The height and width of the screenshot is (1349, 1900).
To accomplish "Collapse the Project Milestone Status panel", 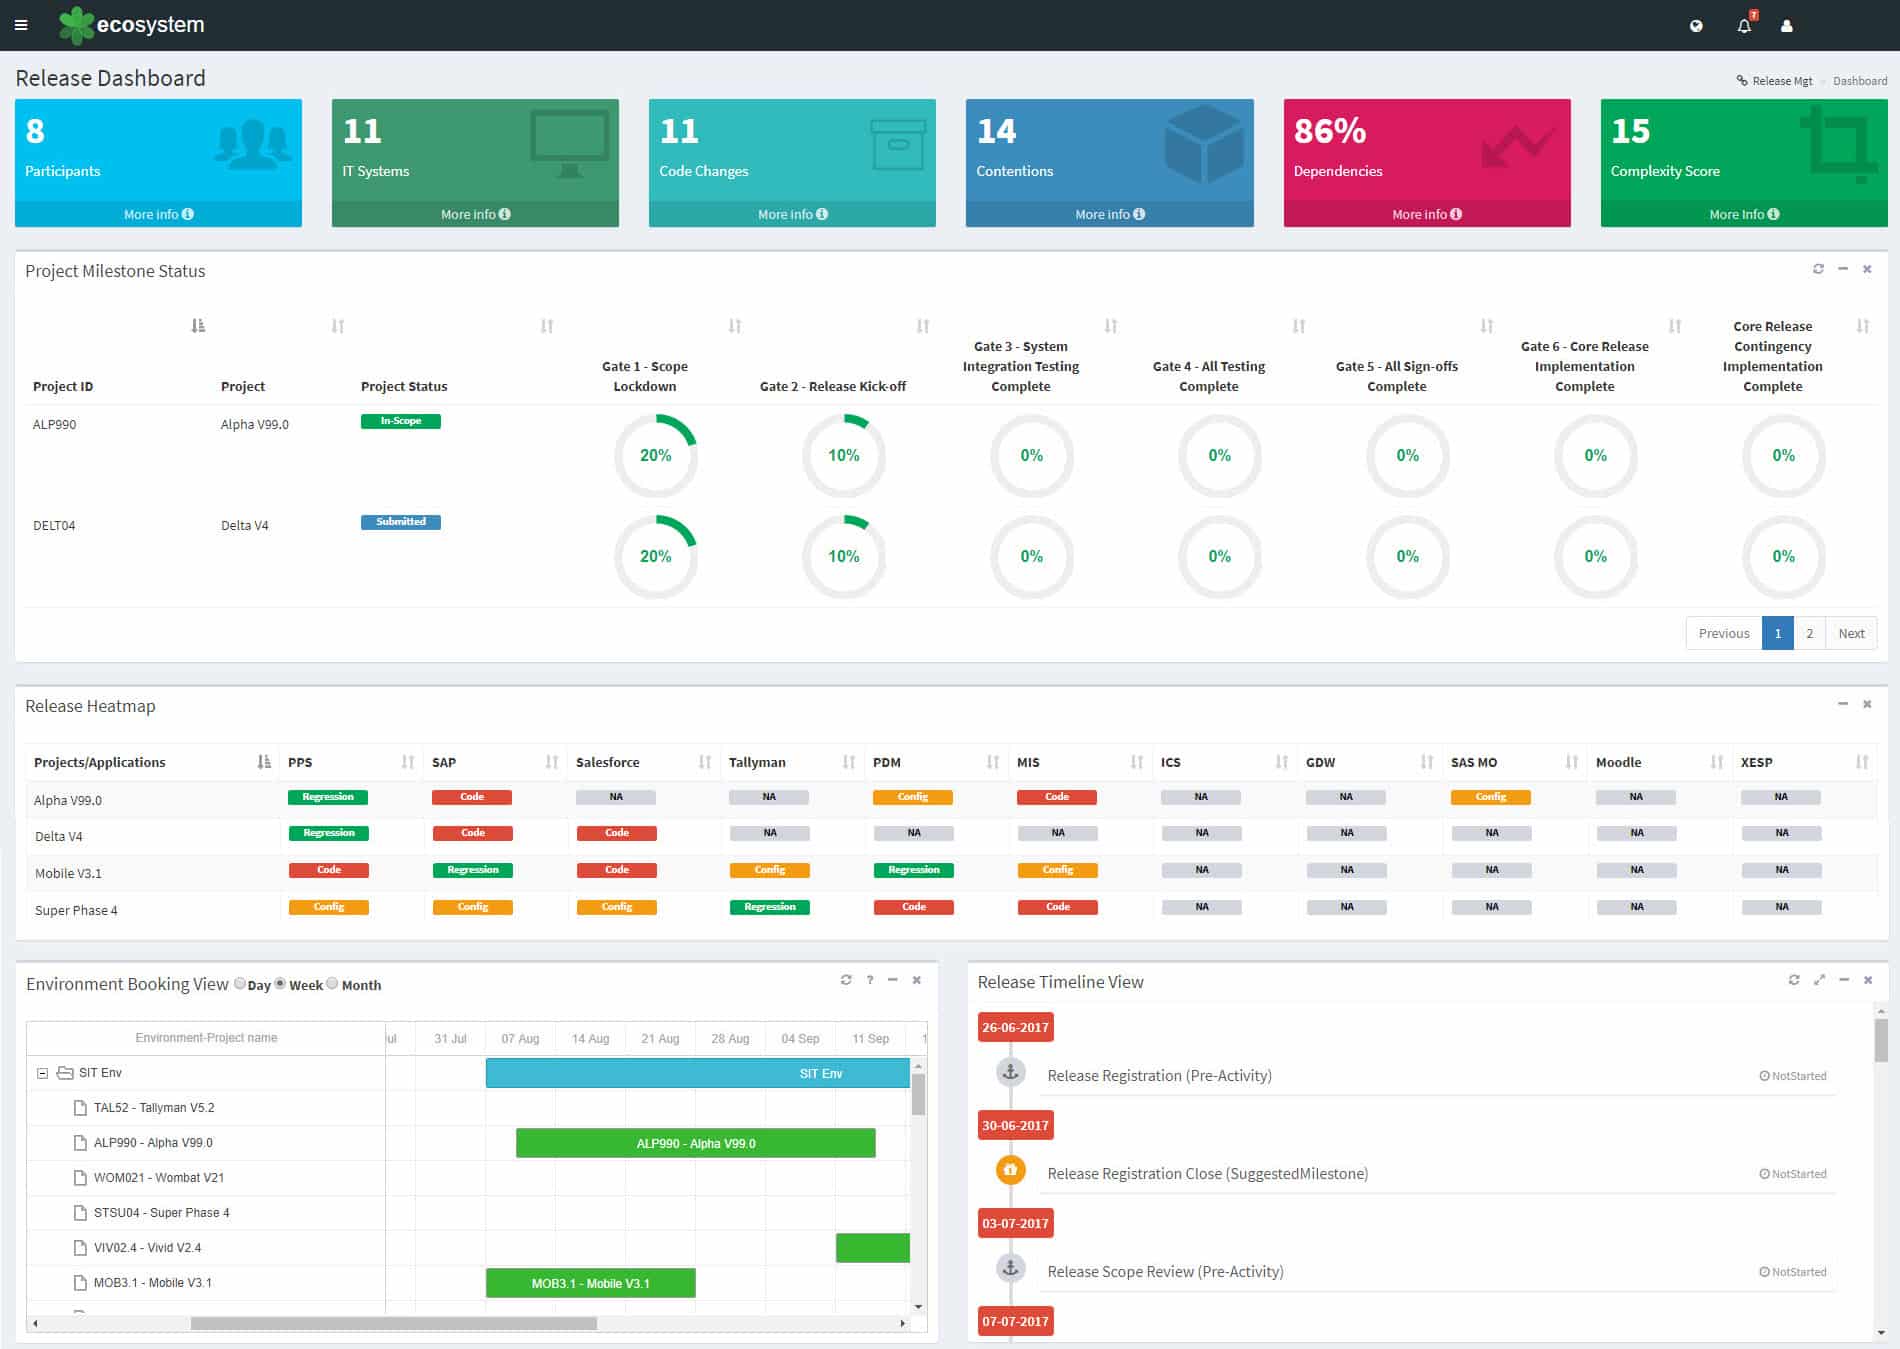I will 1843,269.
